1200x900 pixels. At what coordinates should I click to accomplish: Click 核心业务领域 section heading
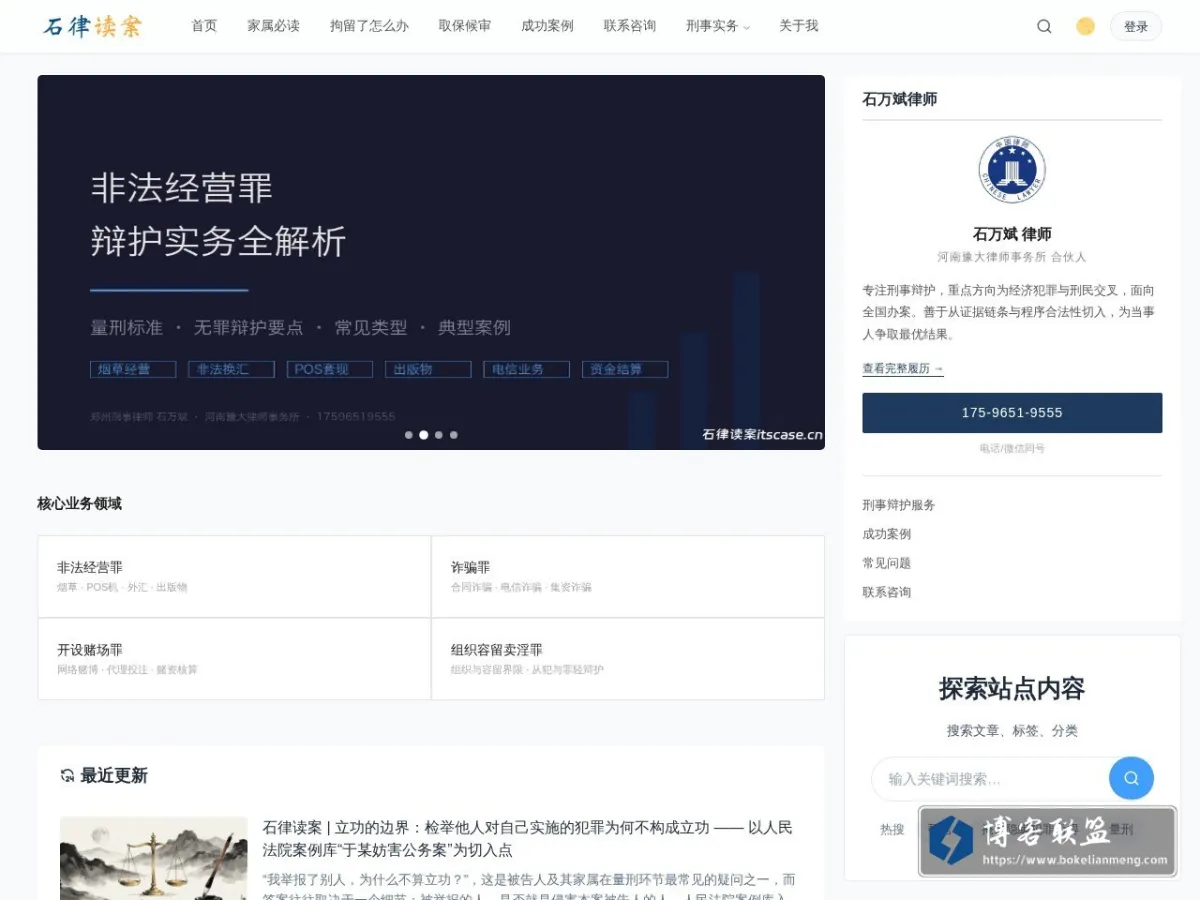pyautogui.click(x=80, y=503)
